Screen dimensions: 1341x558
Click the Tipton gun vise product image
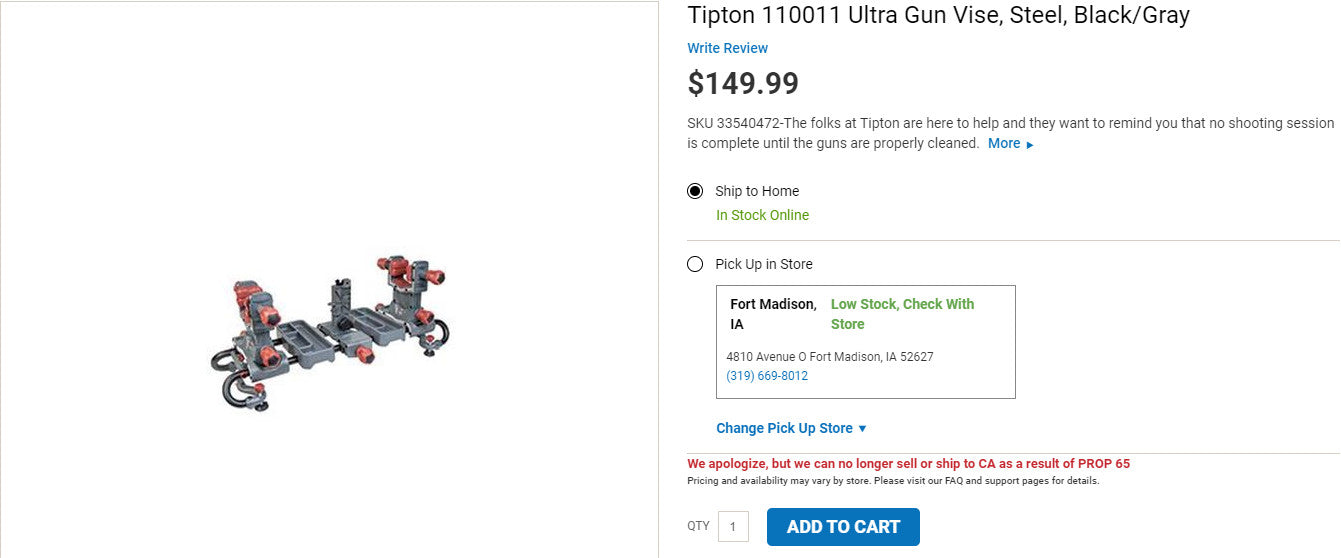click(x=330, y=332)
